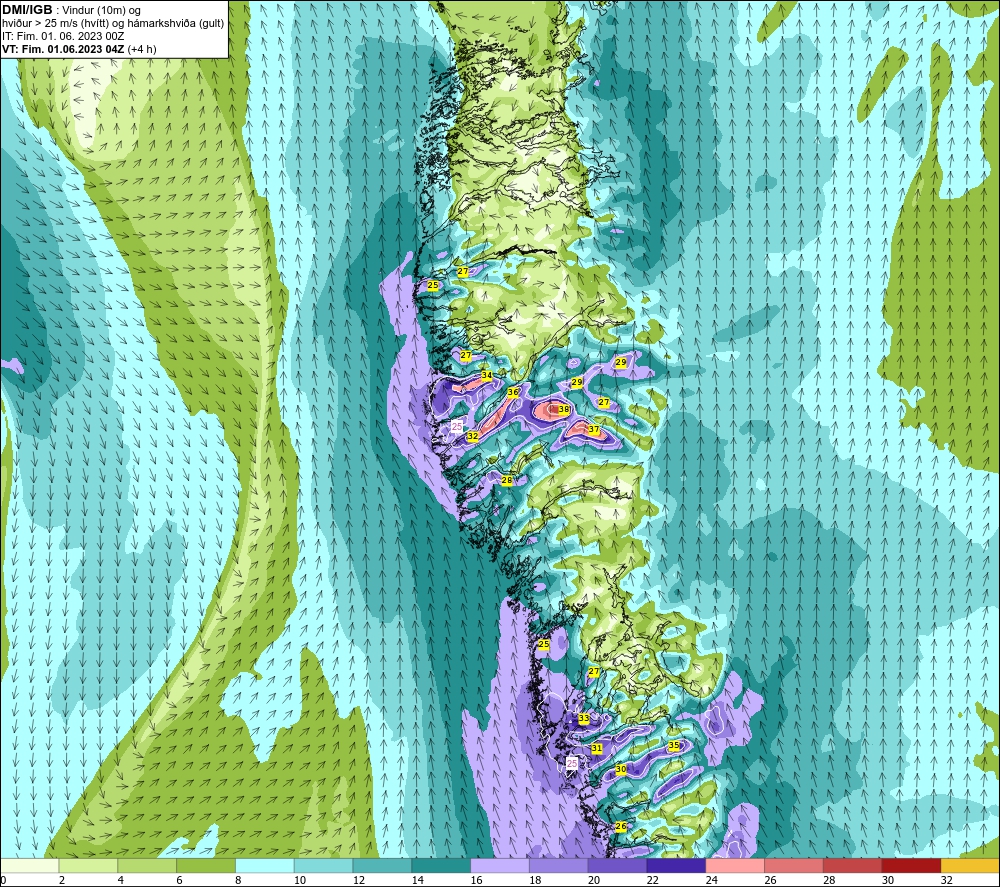
Task: Click the legend scale number 20
Action: [x=594, y=880]
